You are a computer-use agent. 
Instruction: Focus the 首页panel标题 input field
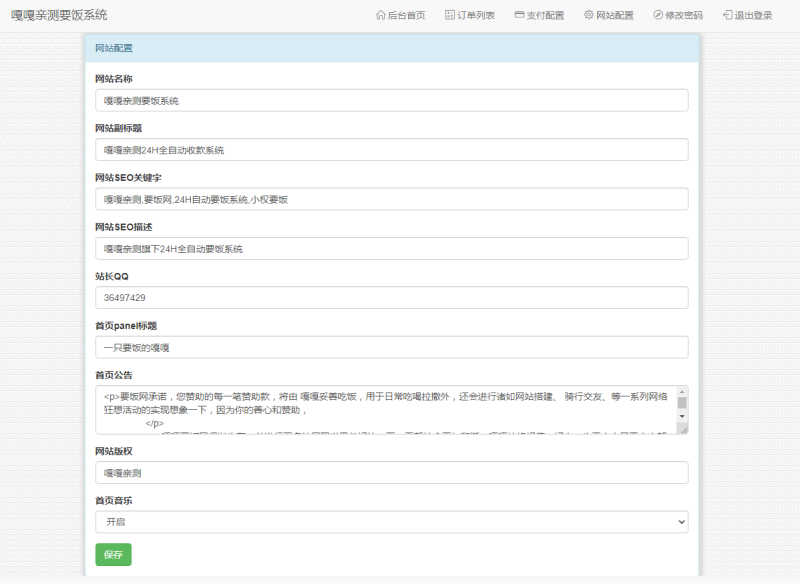click(392, 347)
